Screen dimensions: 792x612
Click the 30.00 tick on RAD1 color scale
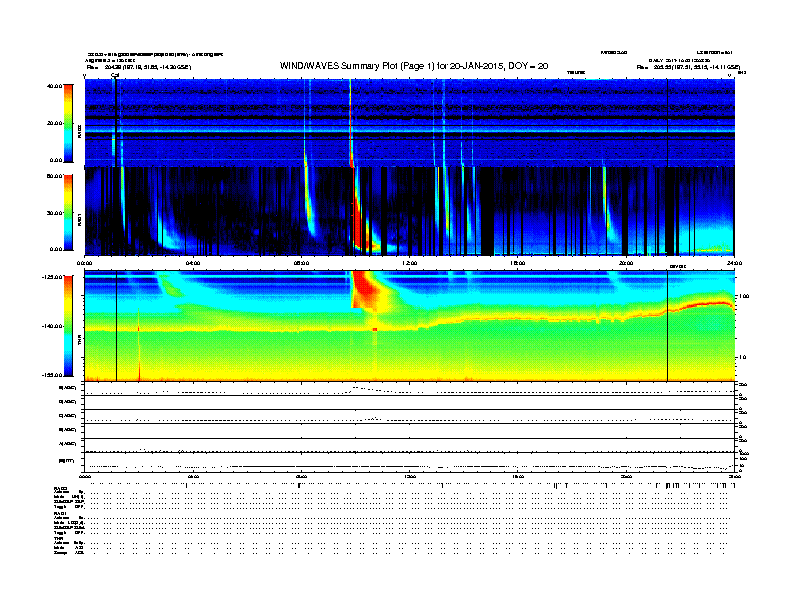point(54,213)
